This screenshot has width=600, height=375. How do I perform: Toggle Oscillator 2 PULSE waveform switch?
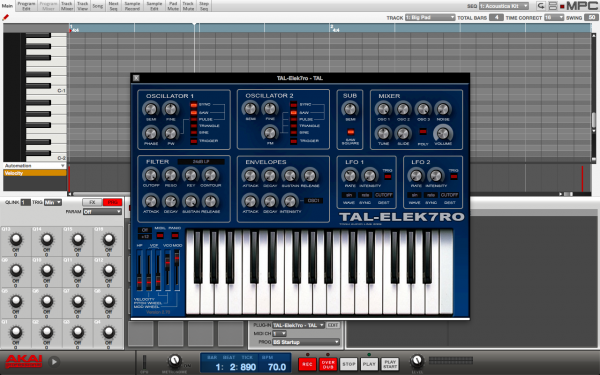[293, 119]
